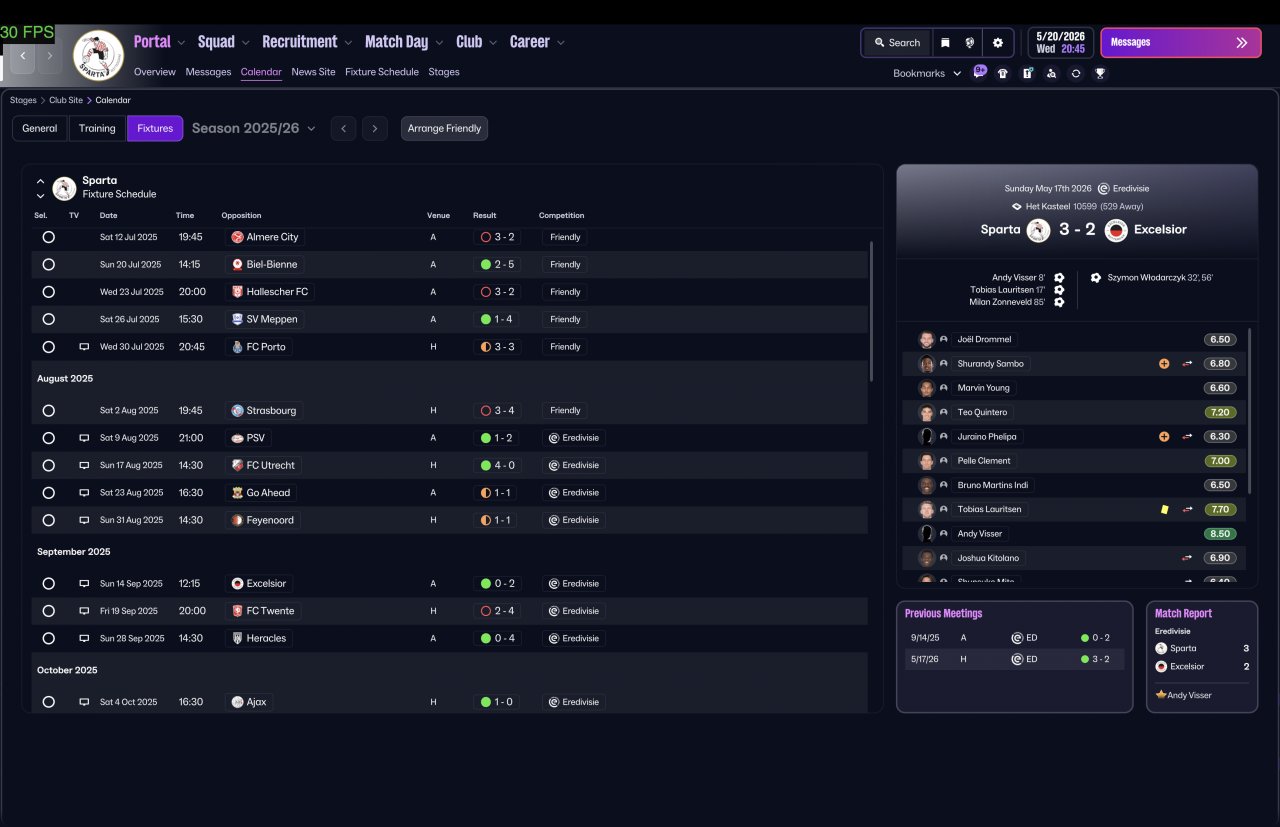Click substitution arrows on Shurandy Sambo row

pos(1187,364)
